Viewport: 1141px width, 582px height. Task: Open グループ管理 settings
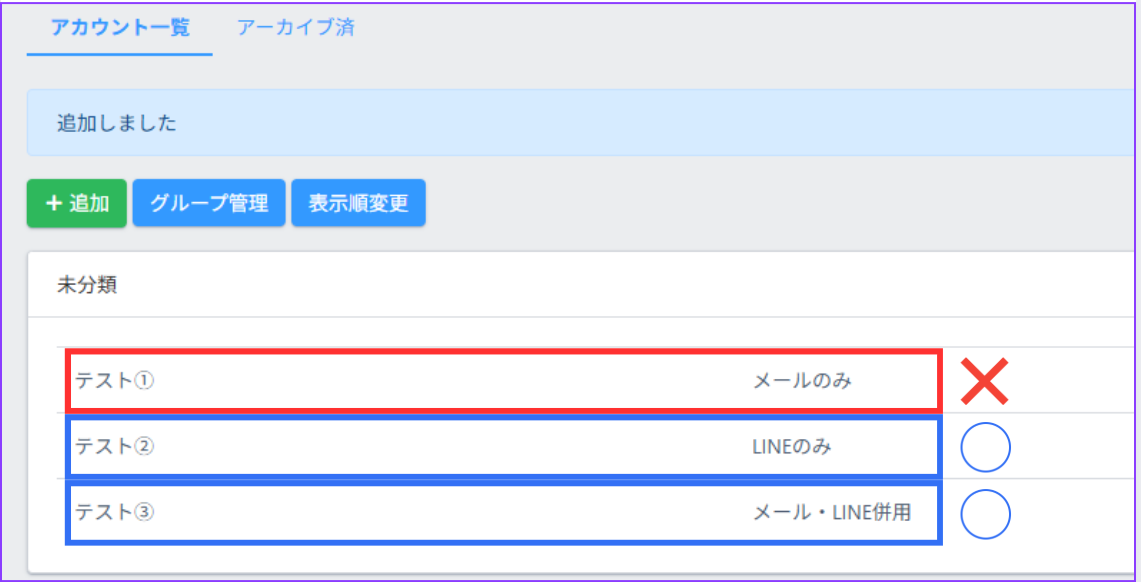[209, 204]
